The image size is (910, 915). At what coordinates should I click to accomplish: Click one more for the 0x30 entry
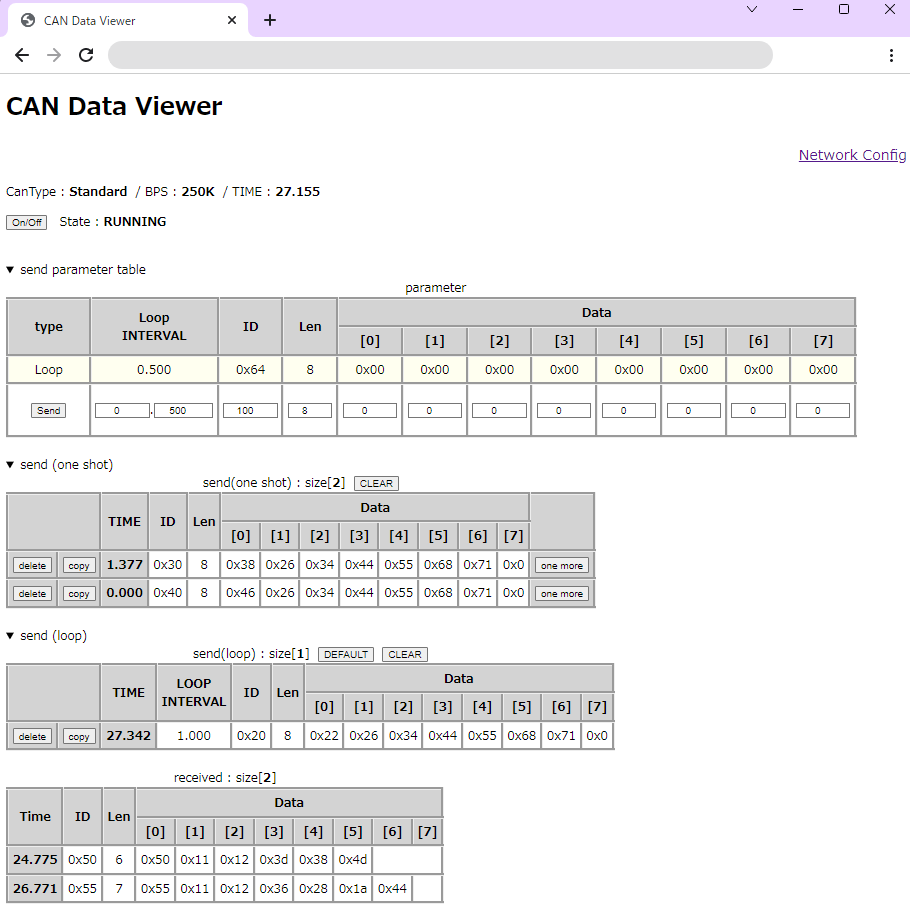tap(562, 565)
